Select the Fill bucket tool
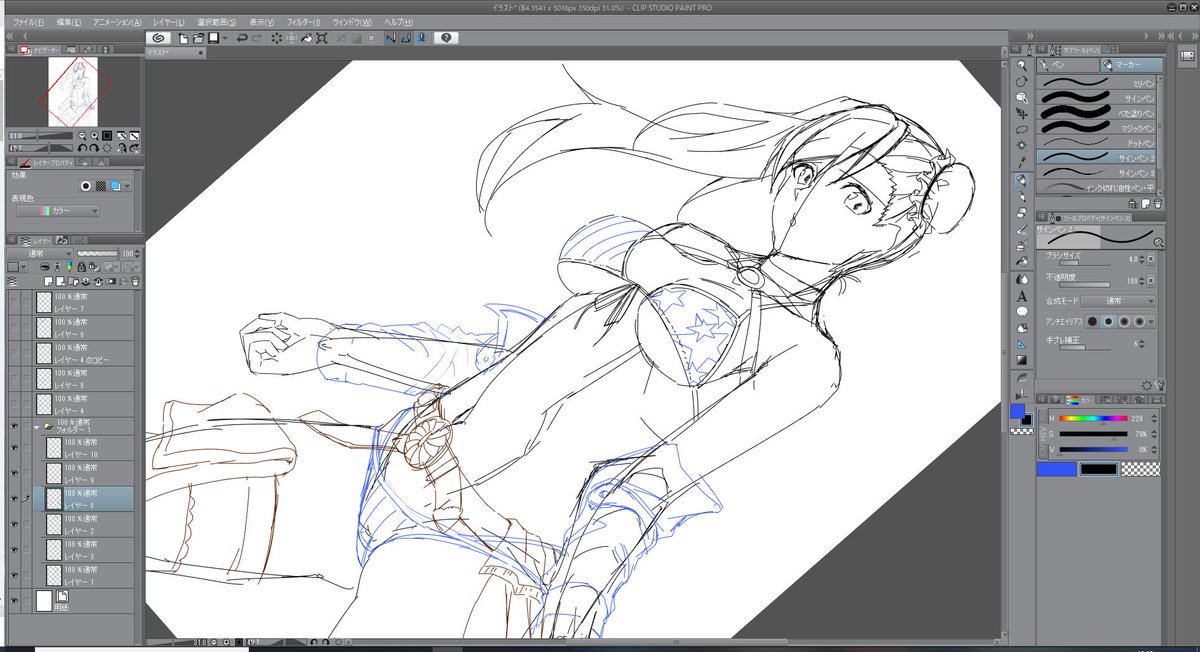Image resolution: width=1200 pixels, height=652 pixels. [1021, 262]
